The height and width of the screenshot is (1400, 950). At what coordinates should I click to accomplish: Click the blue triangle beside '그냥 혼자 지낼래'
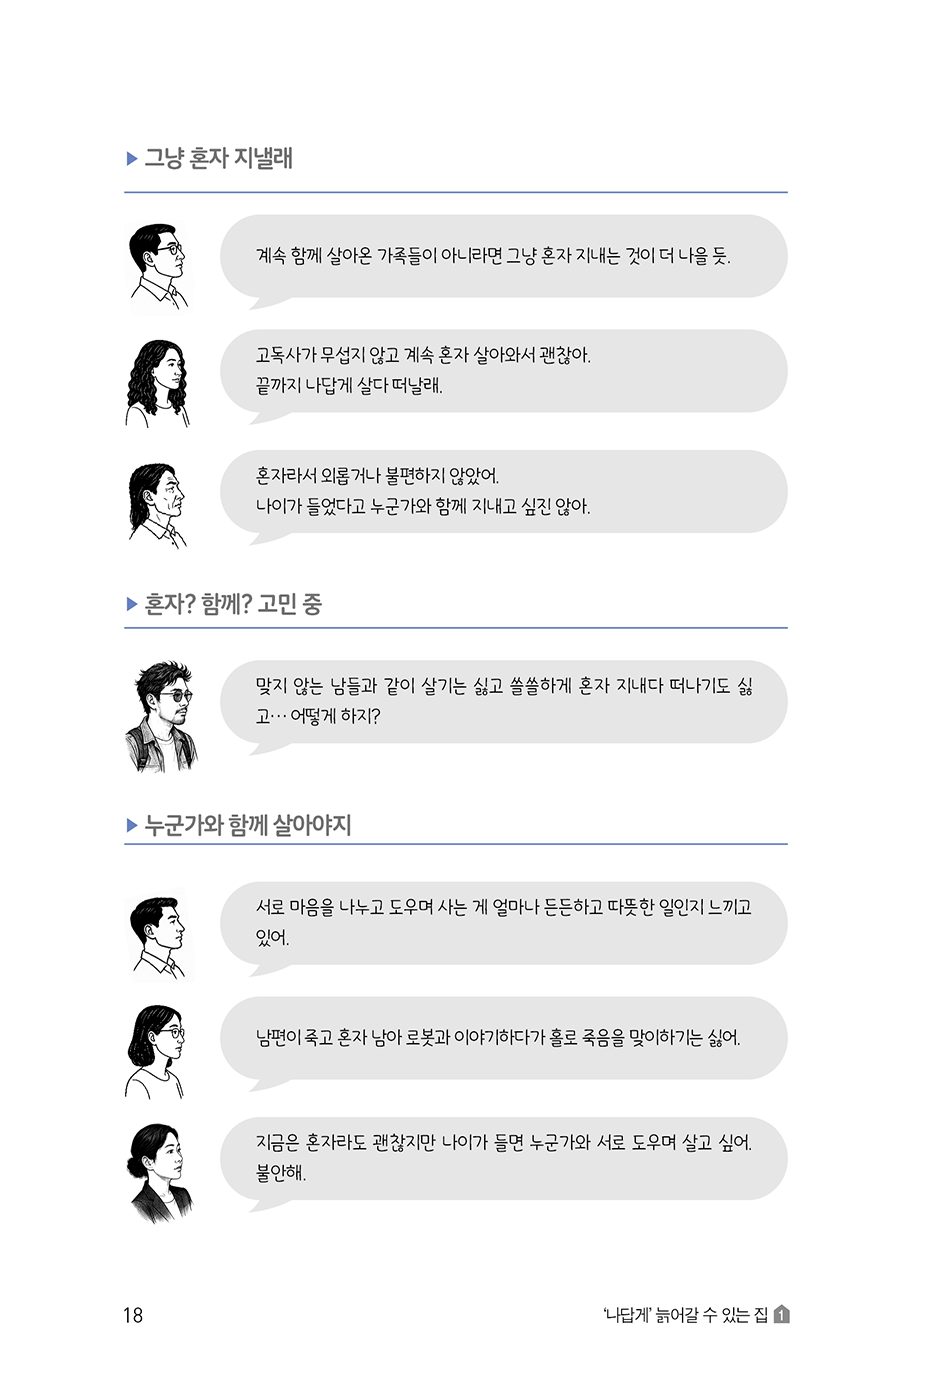[x=132, y=158]
